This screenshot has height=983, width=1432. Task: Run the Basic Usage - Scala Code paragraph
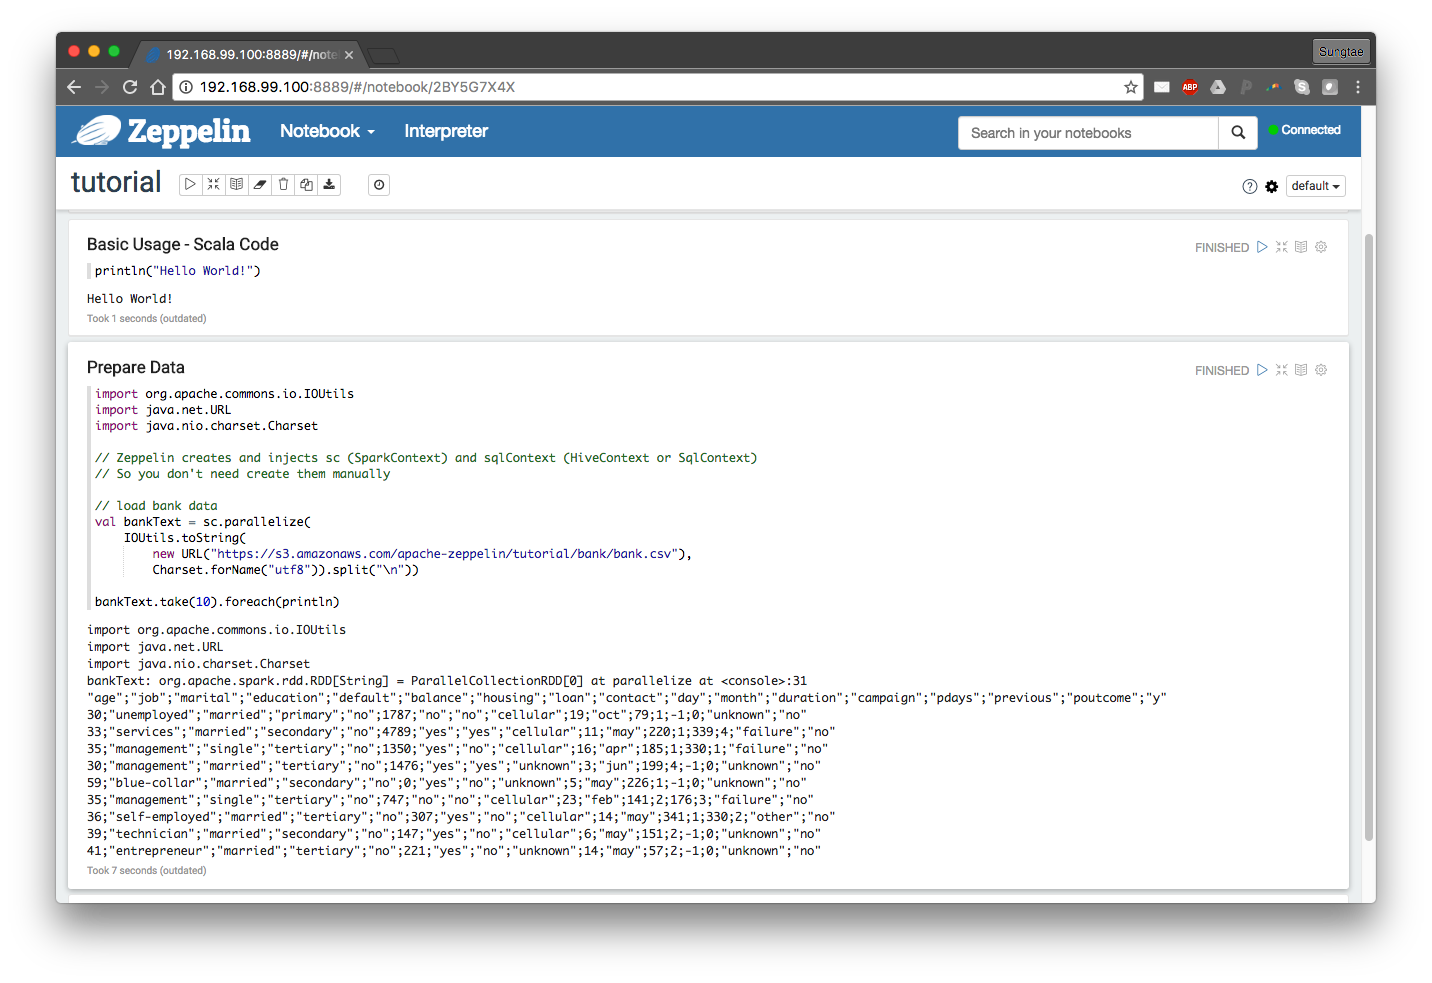(1262, 247)
